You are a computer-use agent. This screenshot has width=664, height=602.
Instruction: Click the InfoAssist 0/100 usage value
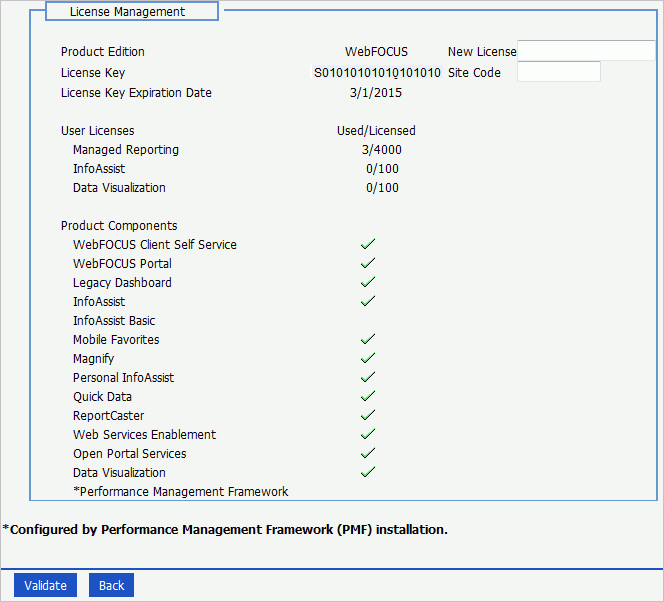(382, 169)
